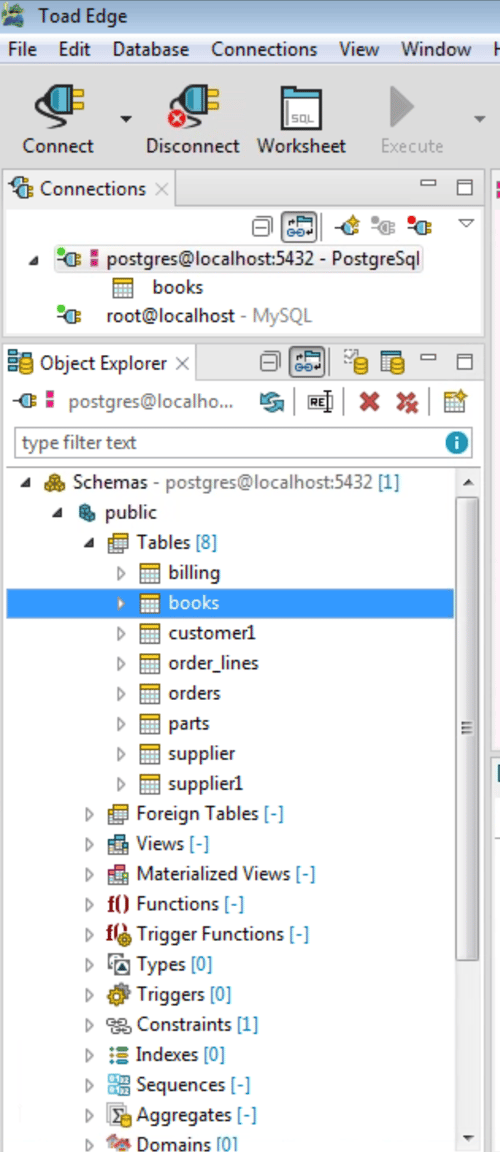Collapse the Schemas node
Screen dimensions: 500x1152
click(26, 483)
